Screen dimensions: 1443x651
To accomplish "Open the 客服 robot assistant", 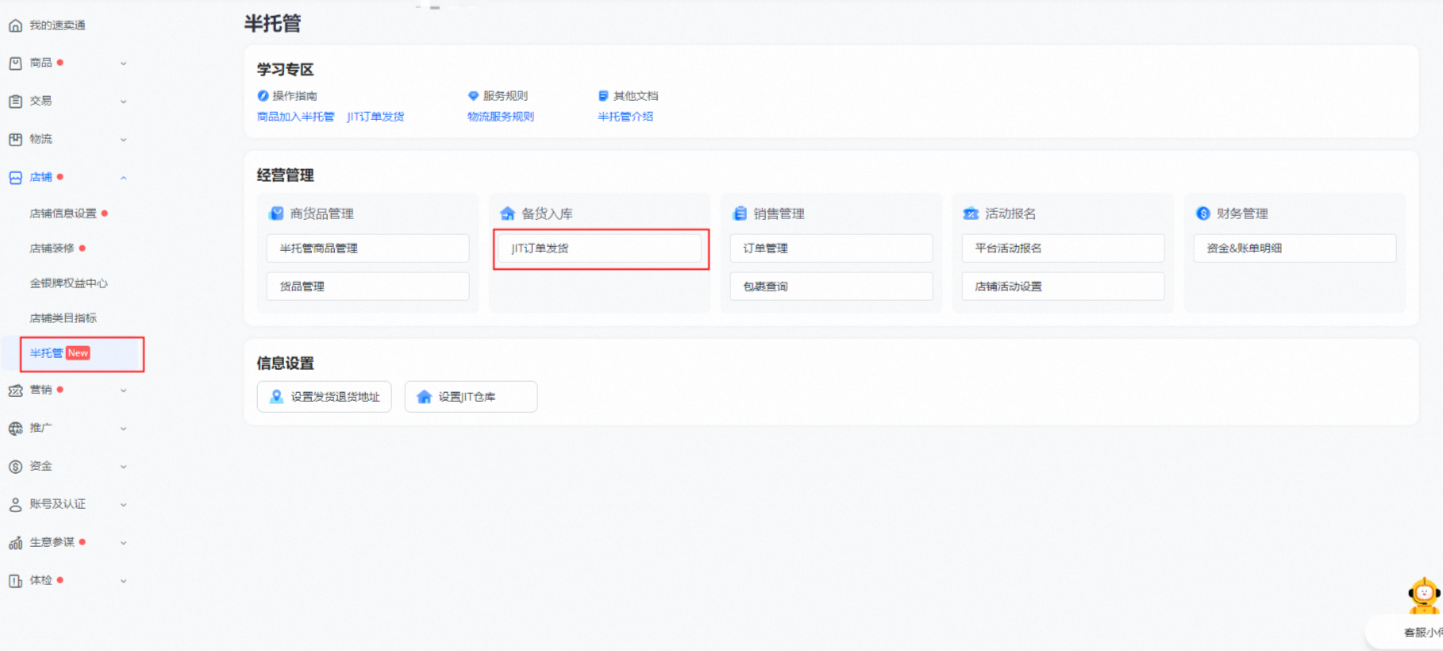I will (x=1423, y=597).
